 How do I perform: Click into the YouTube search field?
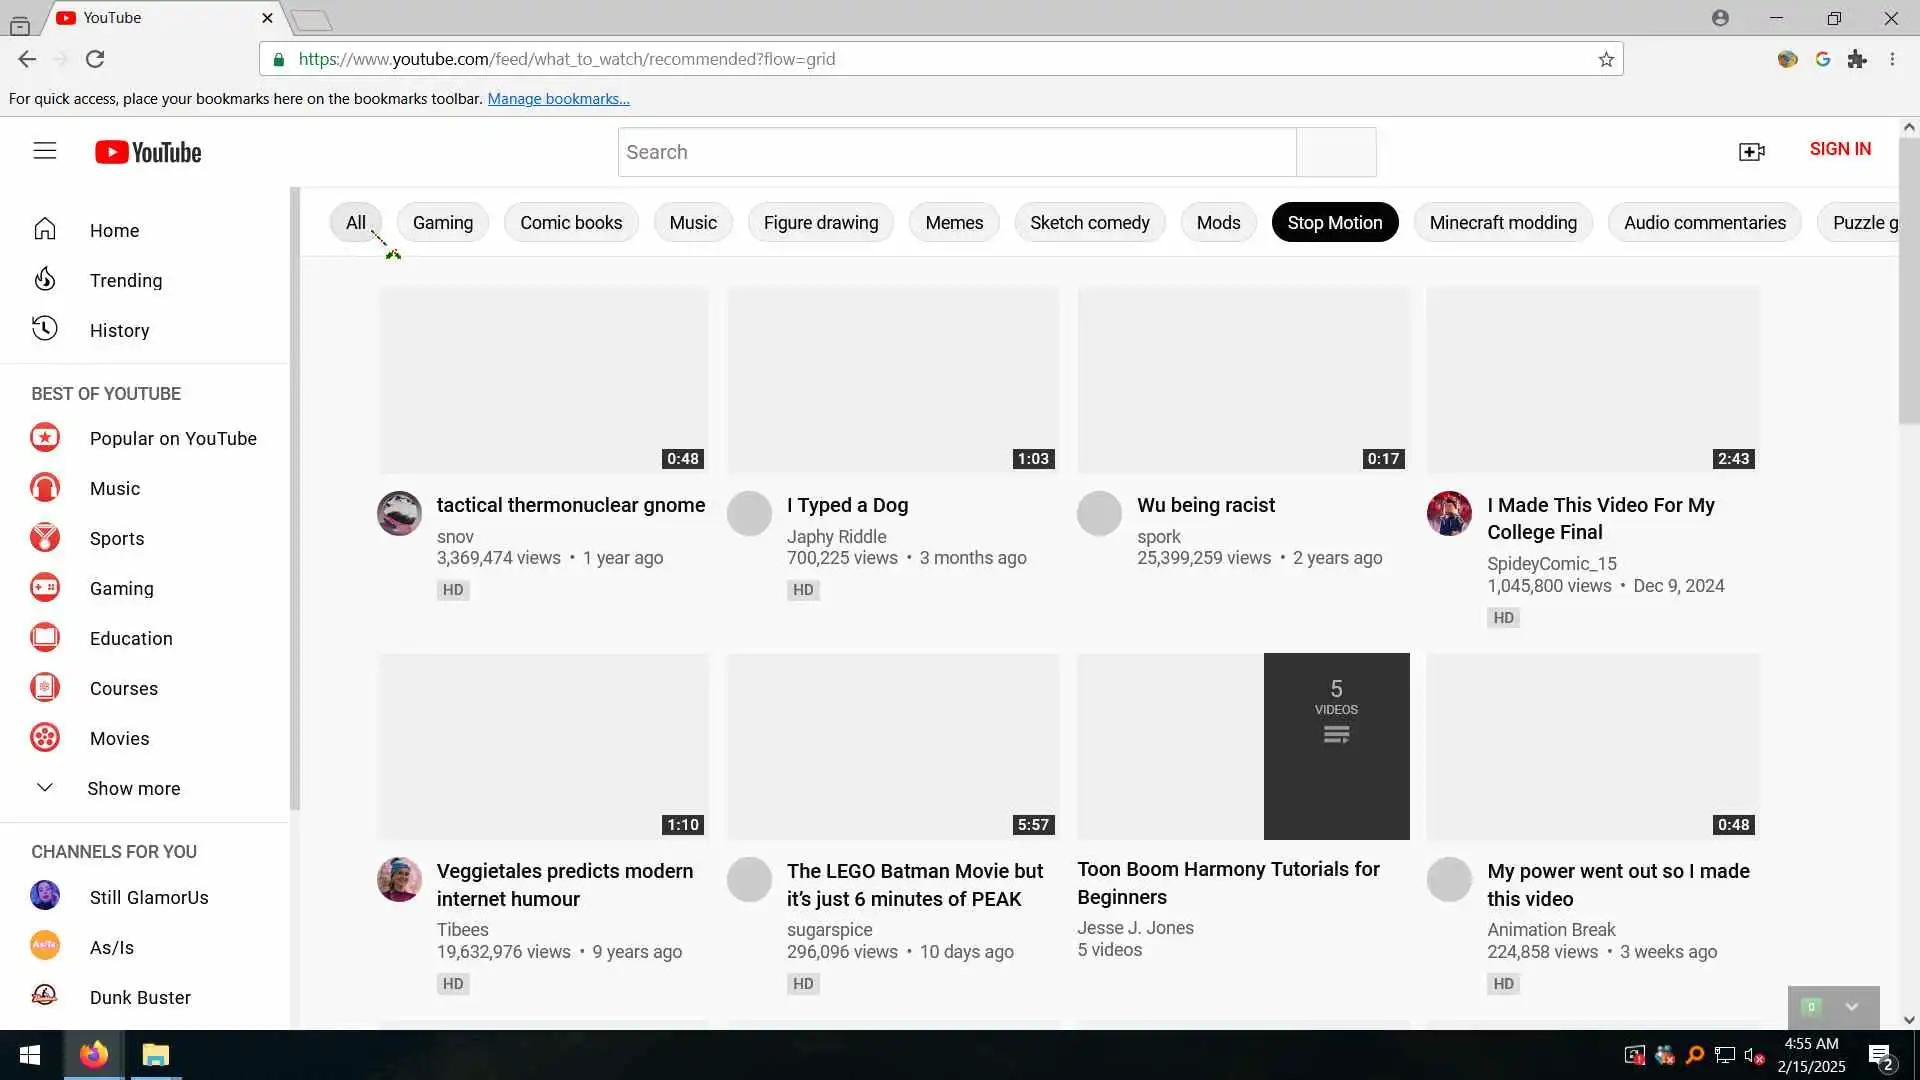click(x=955, y=152)
